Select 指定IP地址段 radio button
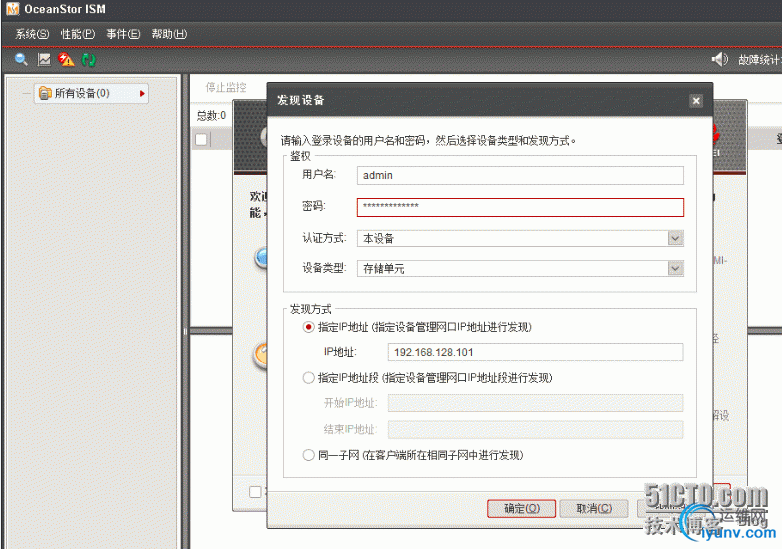 tap(308, 377)
